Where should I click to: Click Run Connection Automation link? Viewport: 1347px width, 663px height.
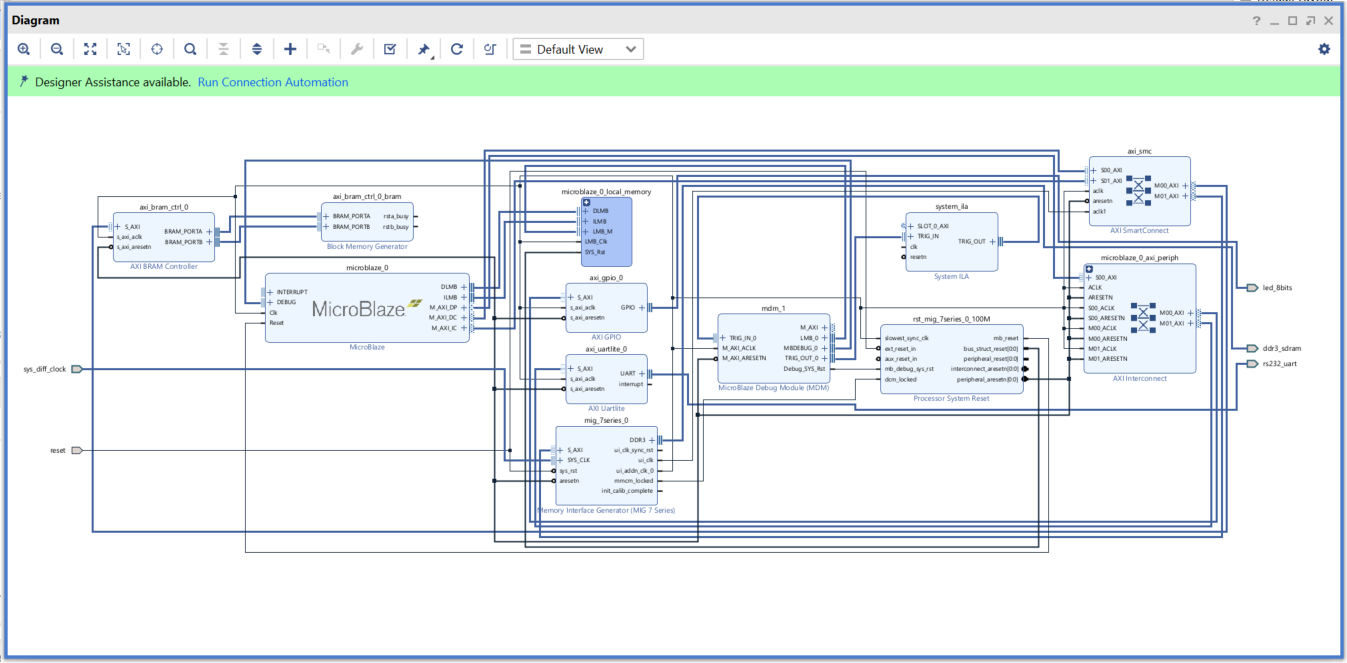[273, 82]
